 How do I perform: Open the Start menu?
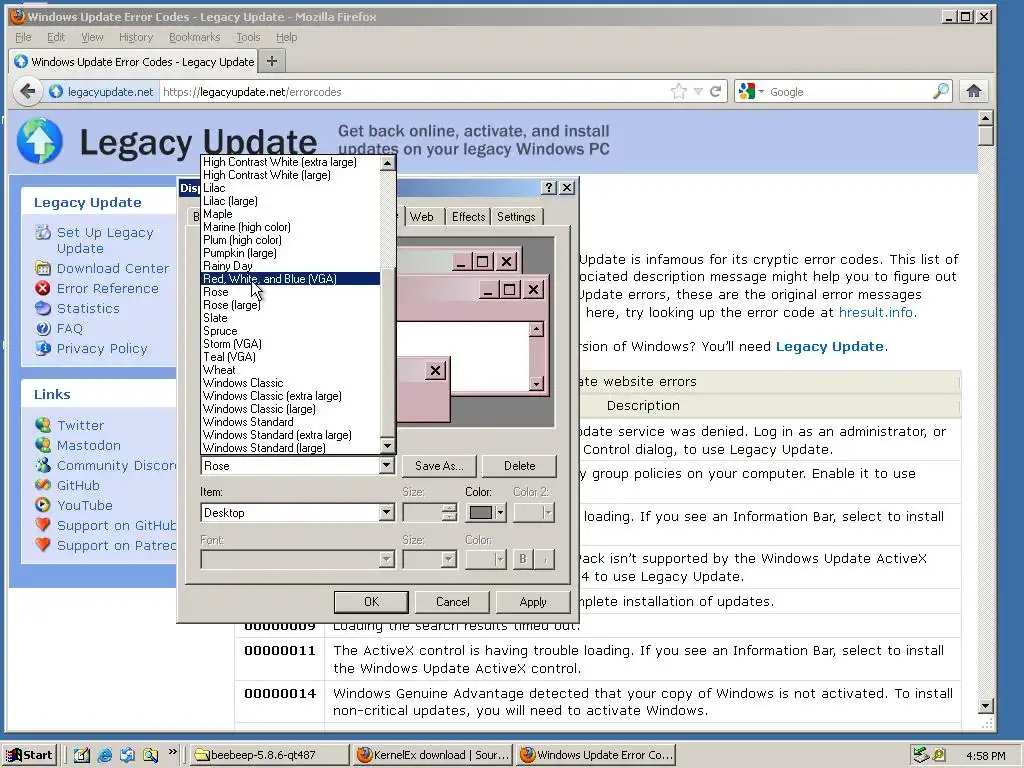click(29, 755)
